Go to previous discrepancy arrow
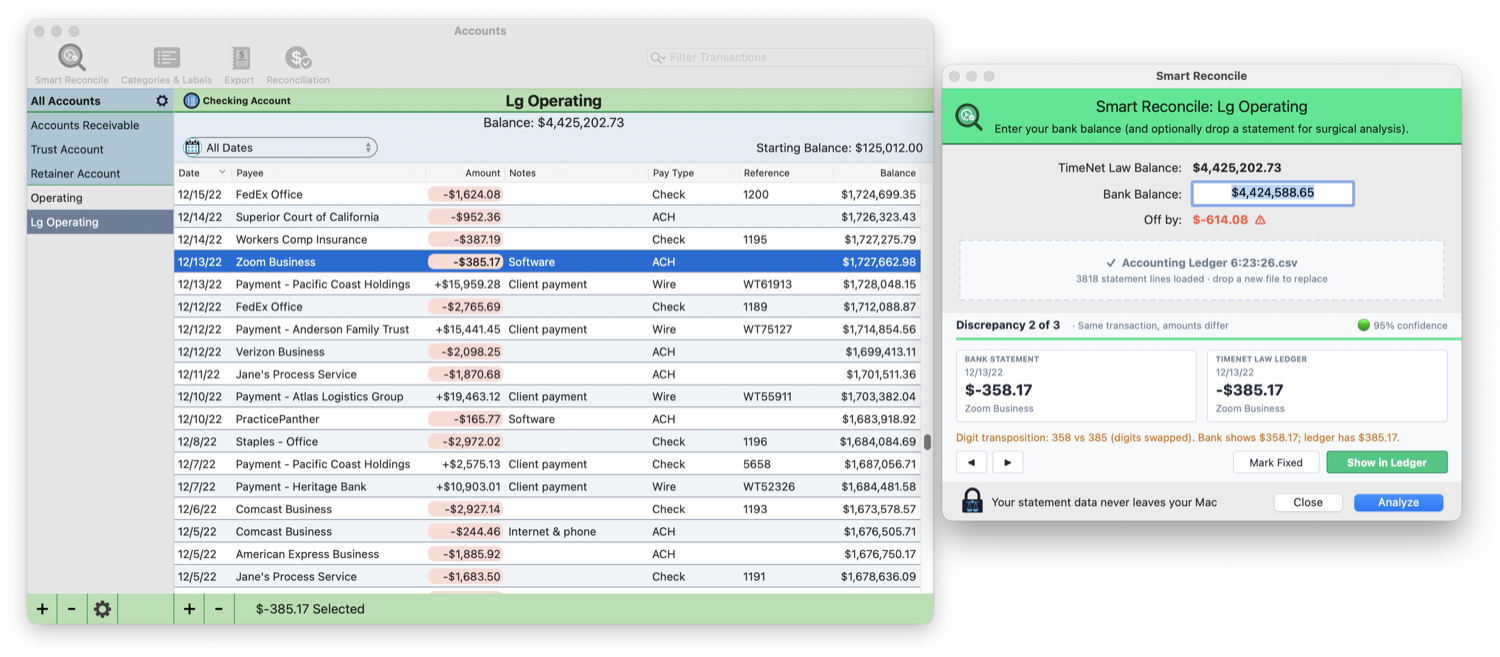This screenshot has height=657, width=1500. tap(971, 463)
